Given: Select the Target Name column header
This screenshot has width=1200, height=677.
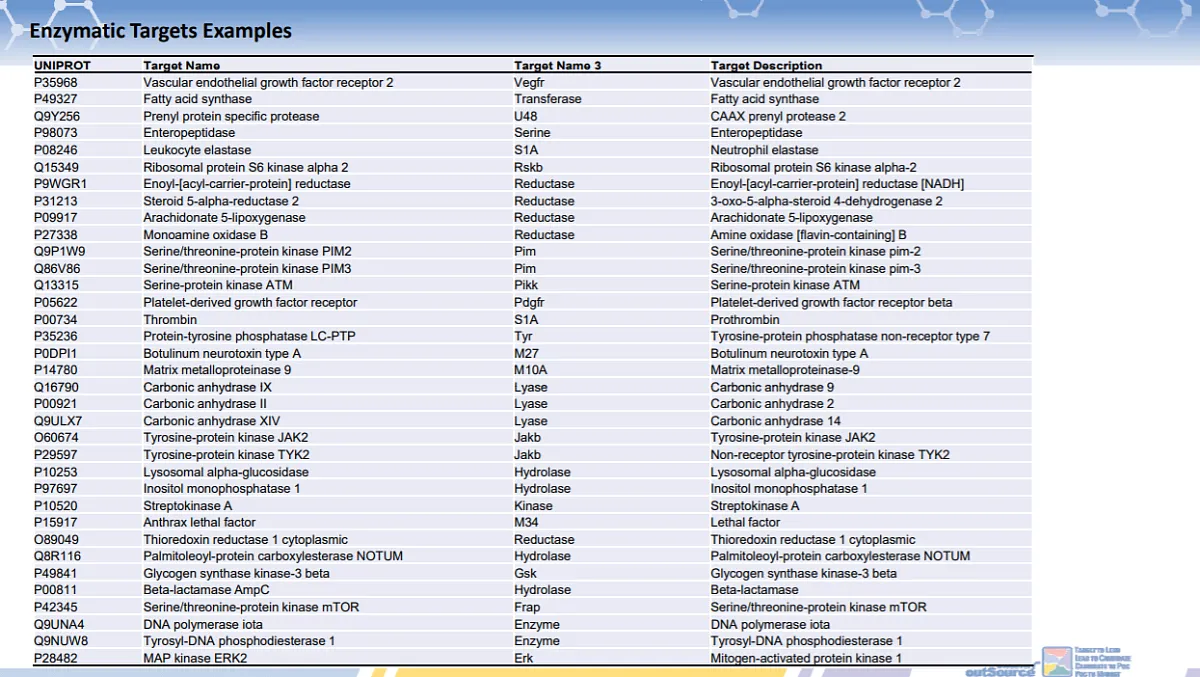Looking at the screenshot, I should [x=180, y=65].
